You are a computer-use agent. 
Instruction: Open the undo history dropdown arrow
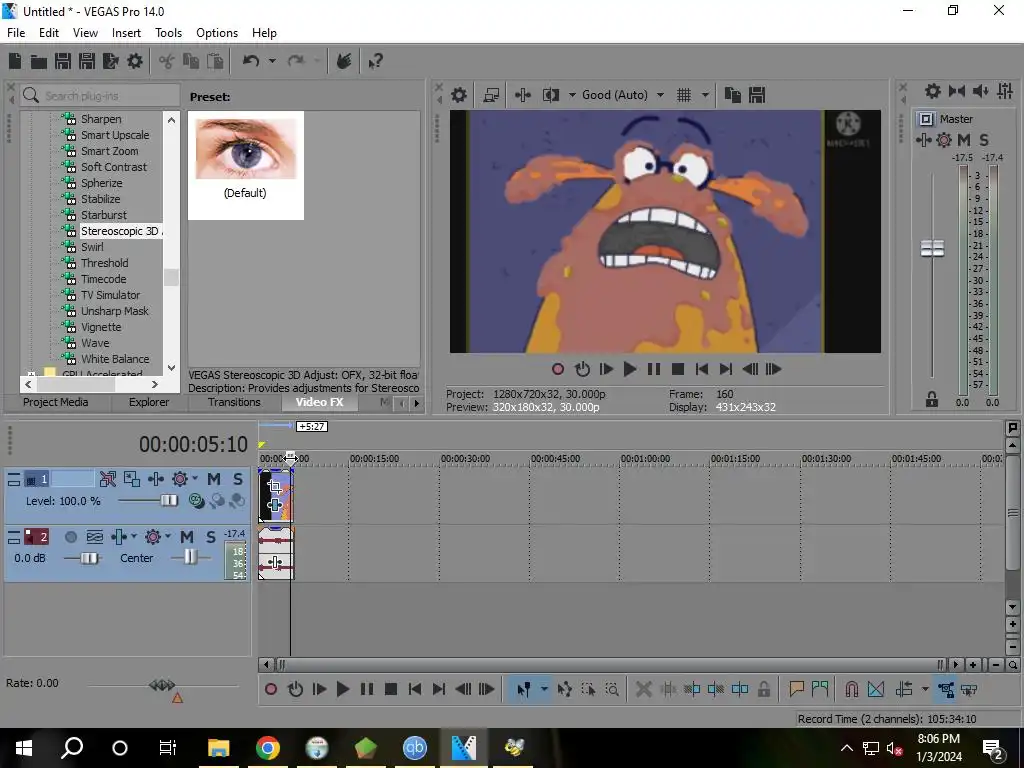pyautogui.click(x=272, y=61)
